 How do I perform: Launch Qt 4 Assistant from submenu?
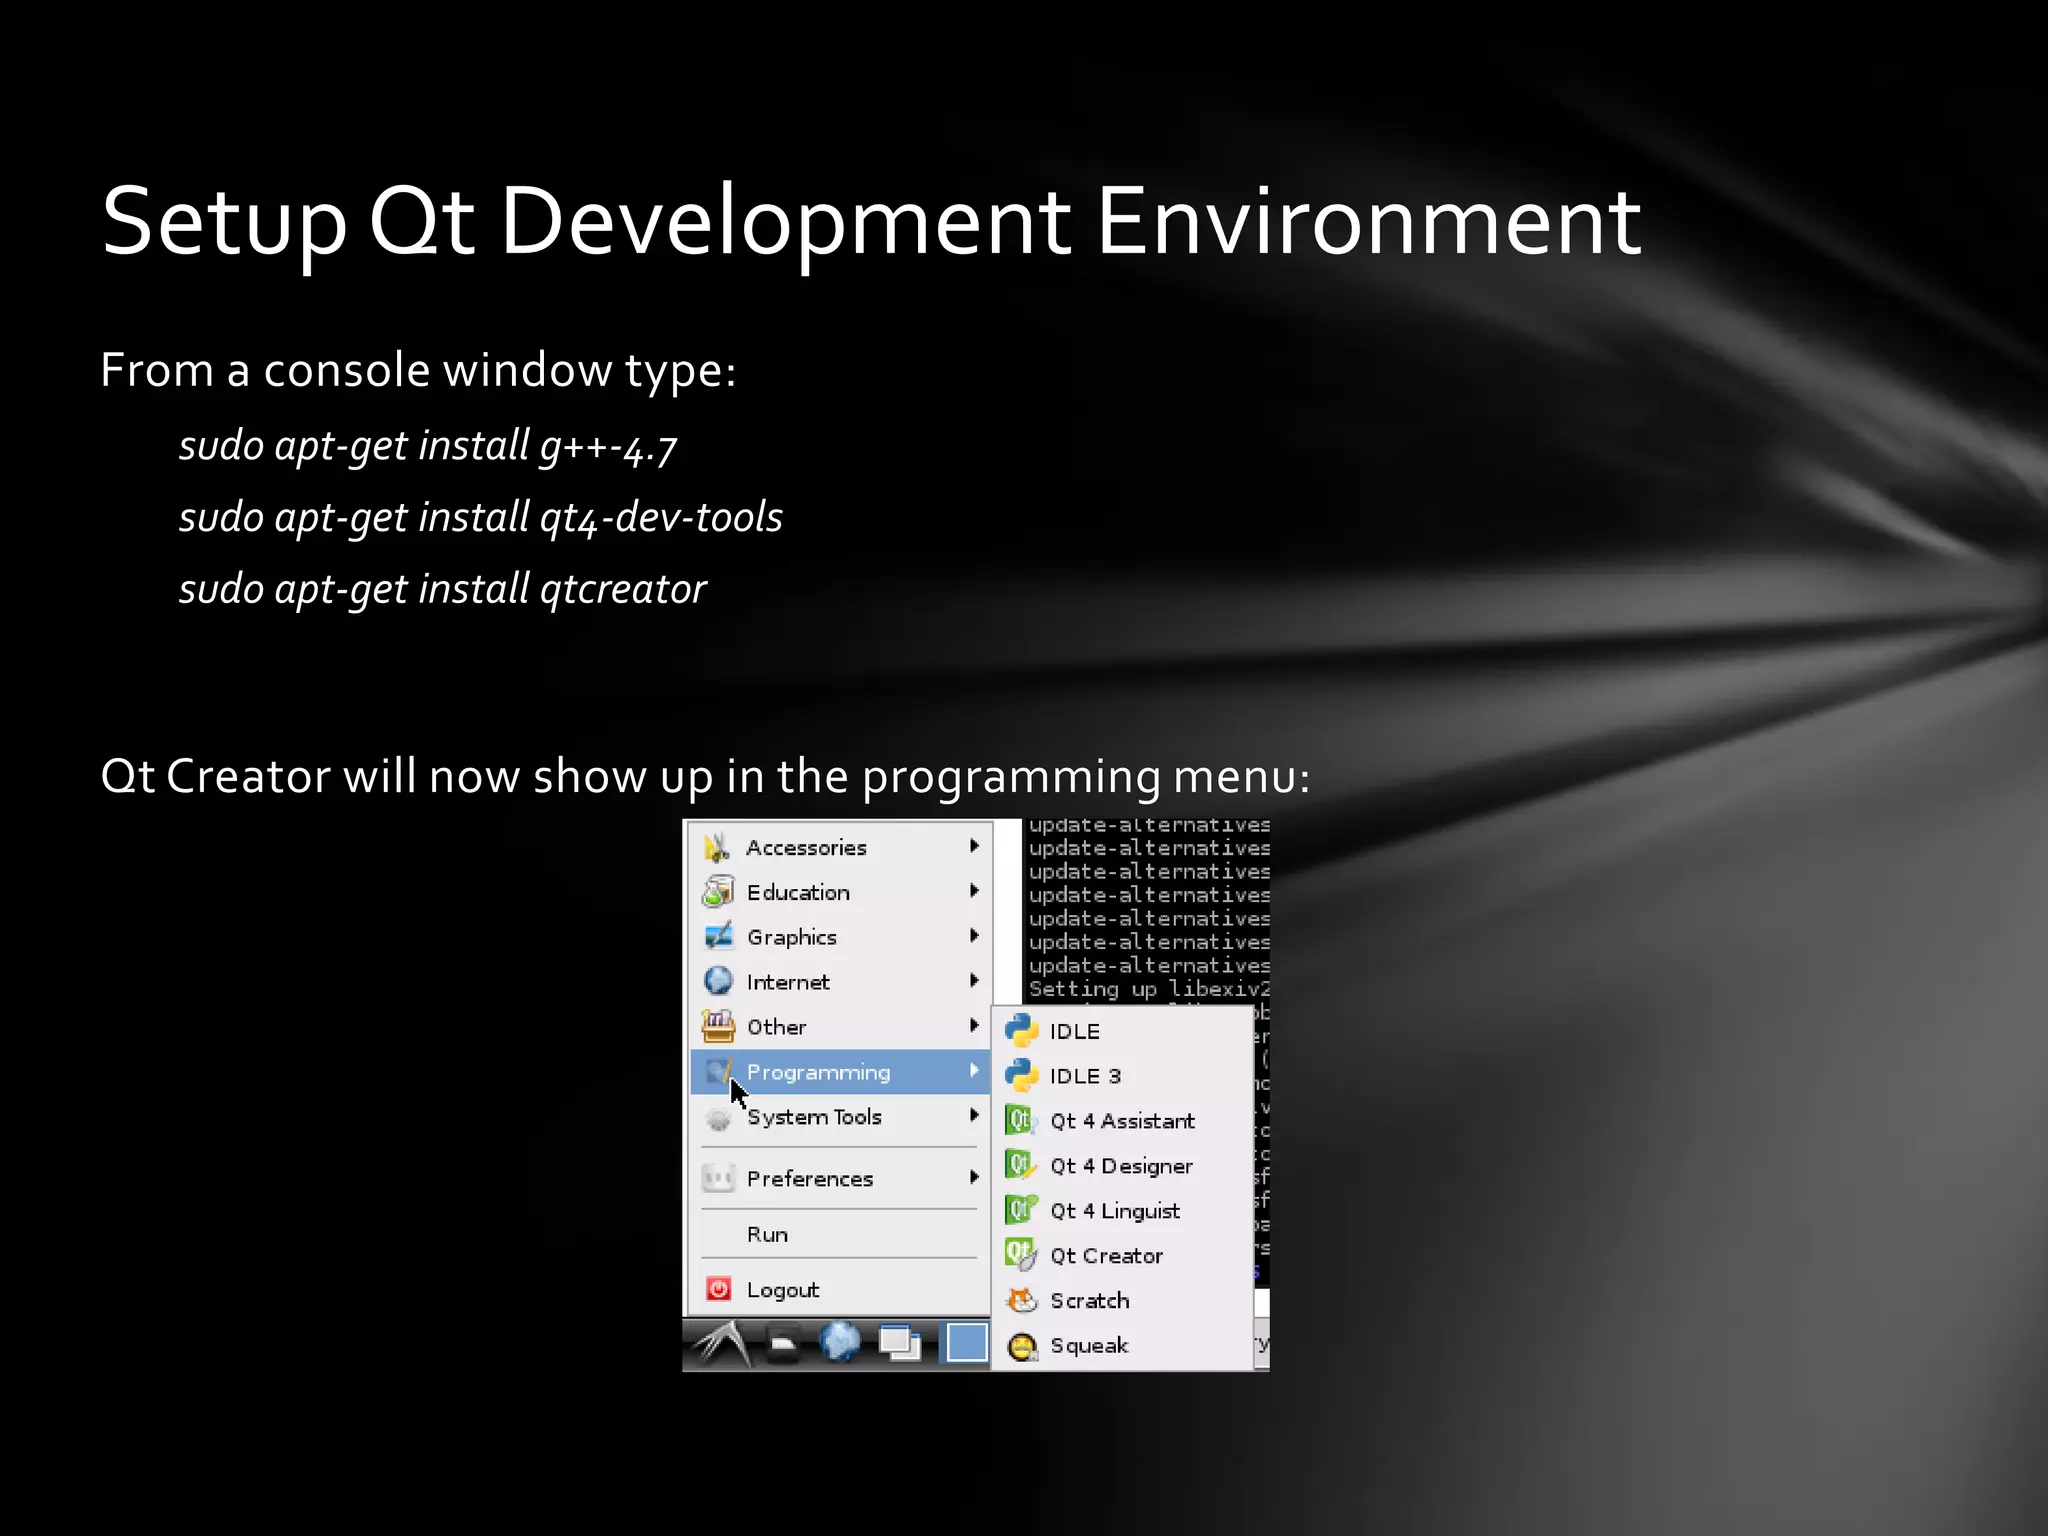tap(1124, 1121)
